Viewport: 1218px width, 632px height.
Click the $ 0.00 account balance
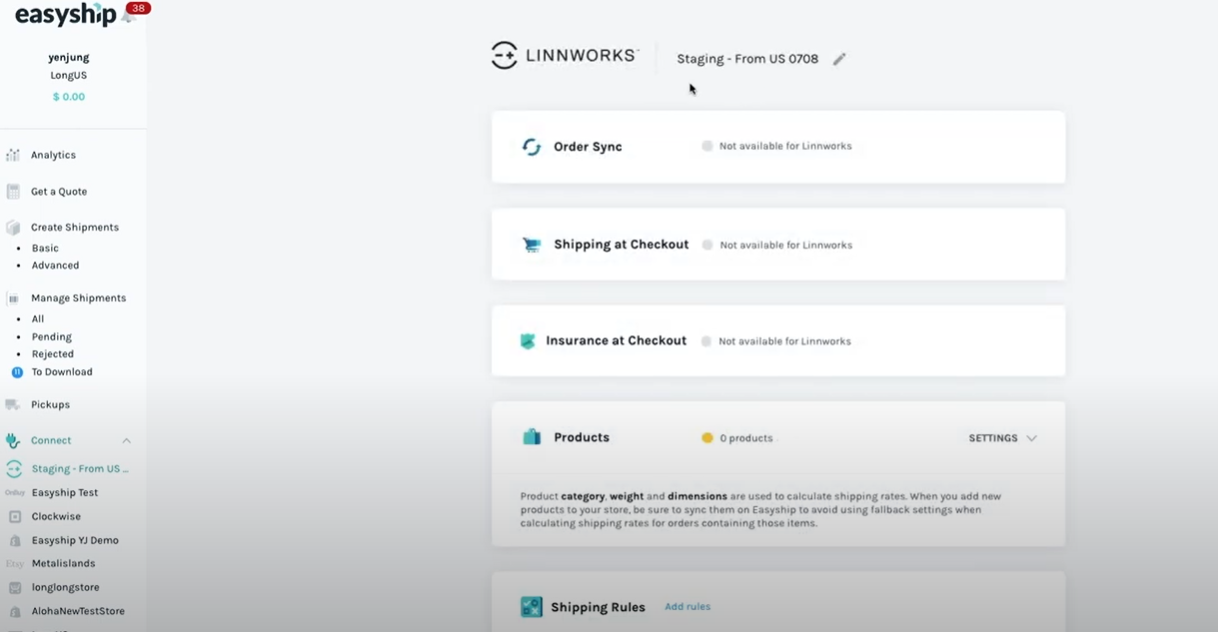(x=69, y=97)
